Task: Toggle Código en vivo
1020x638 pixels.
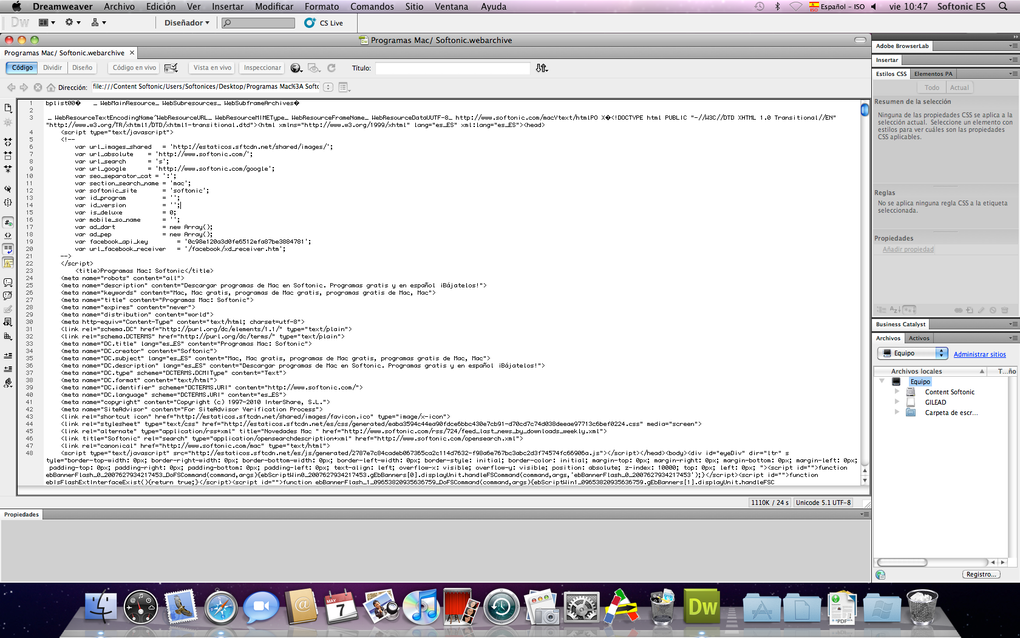Action: point(134,68)
